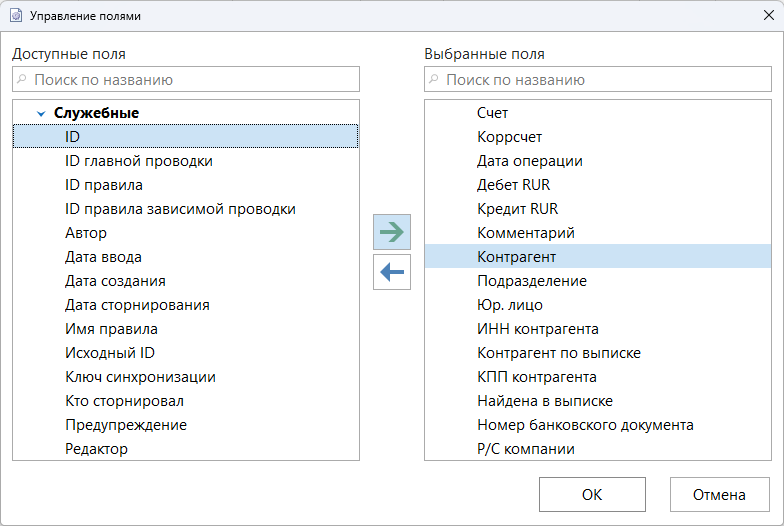Click search magnifier icon in available fields

point(22,79)
